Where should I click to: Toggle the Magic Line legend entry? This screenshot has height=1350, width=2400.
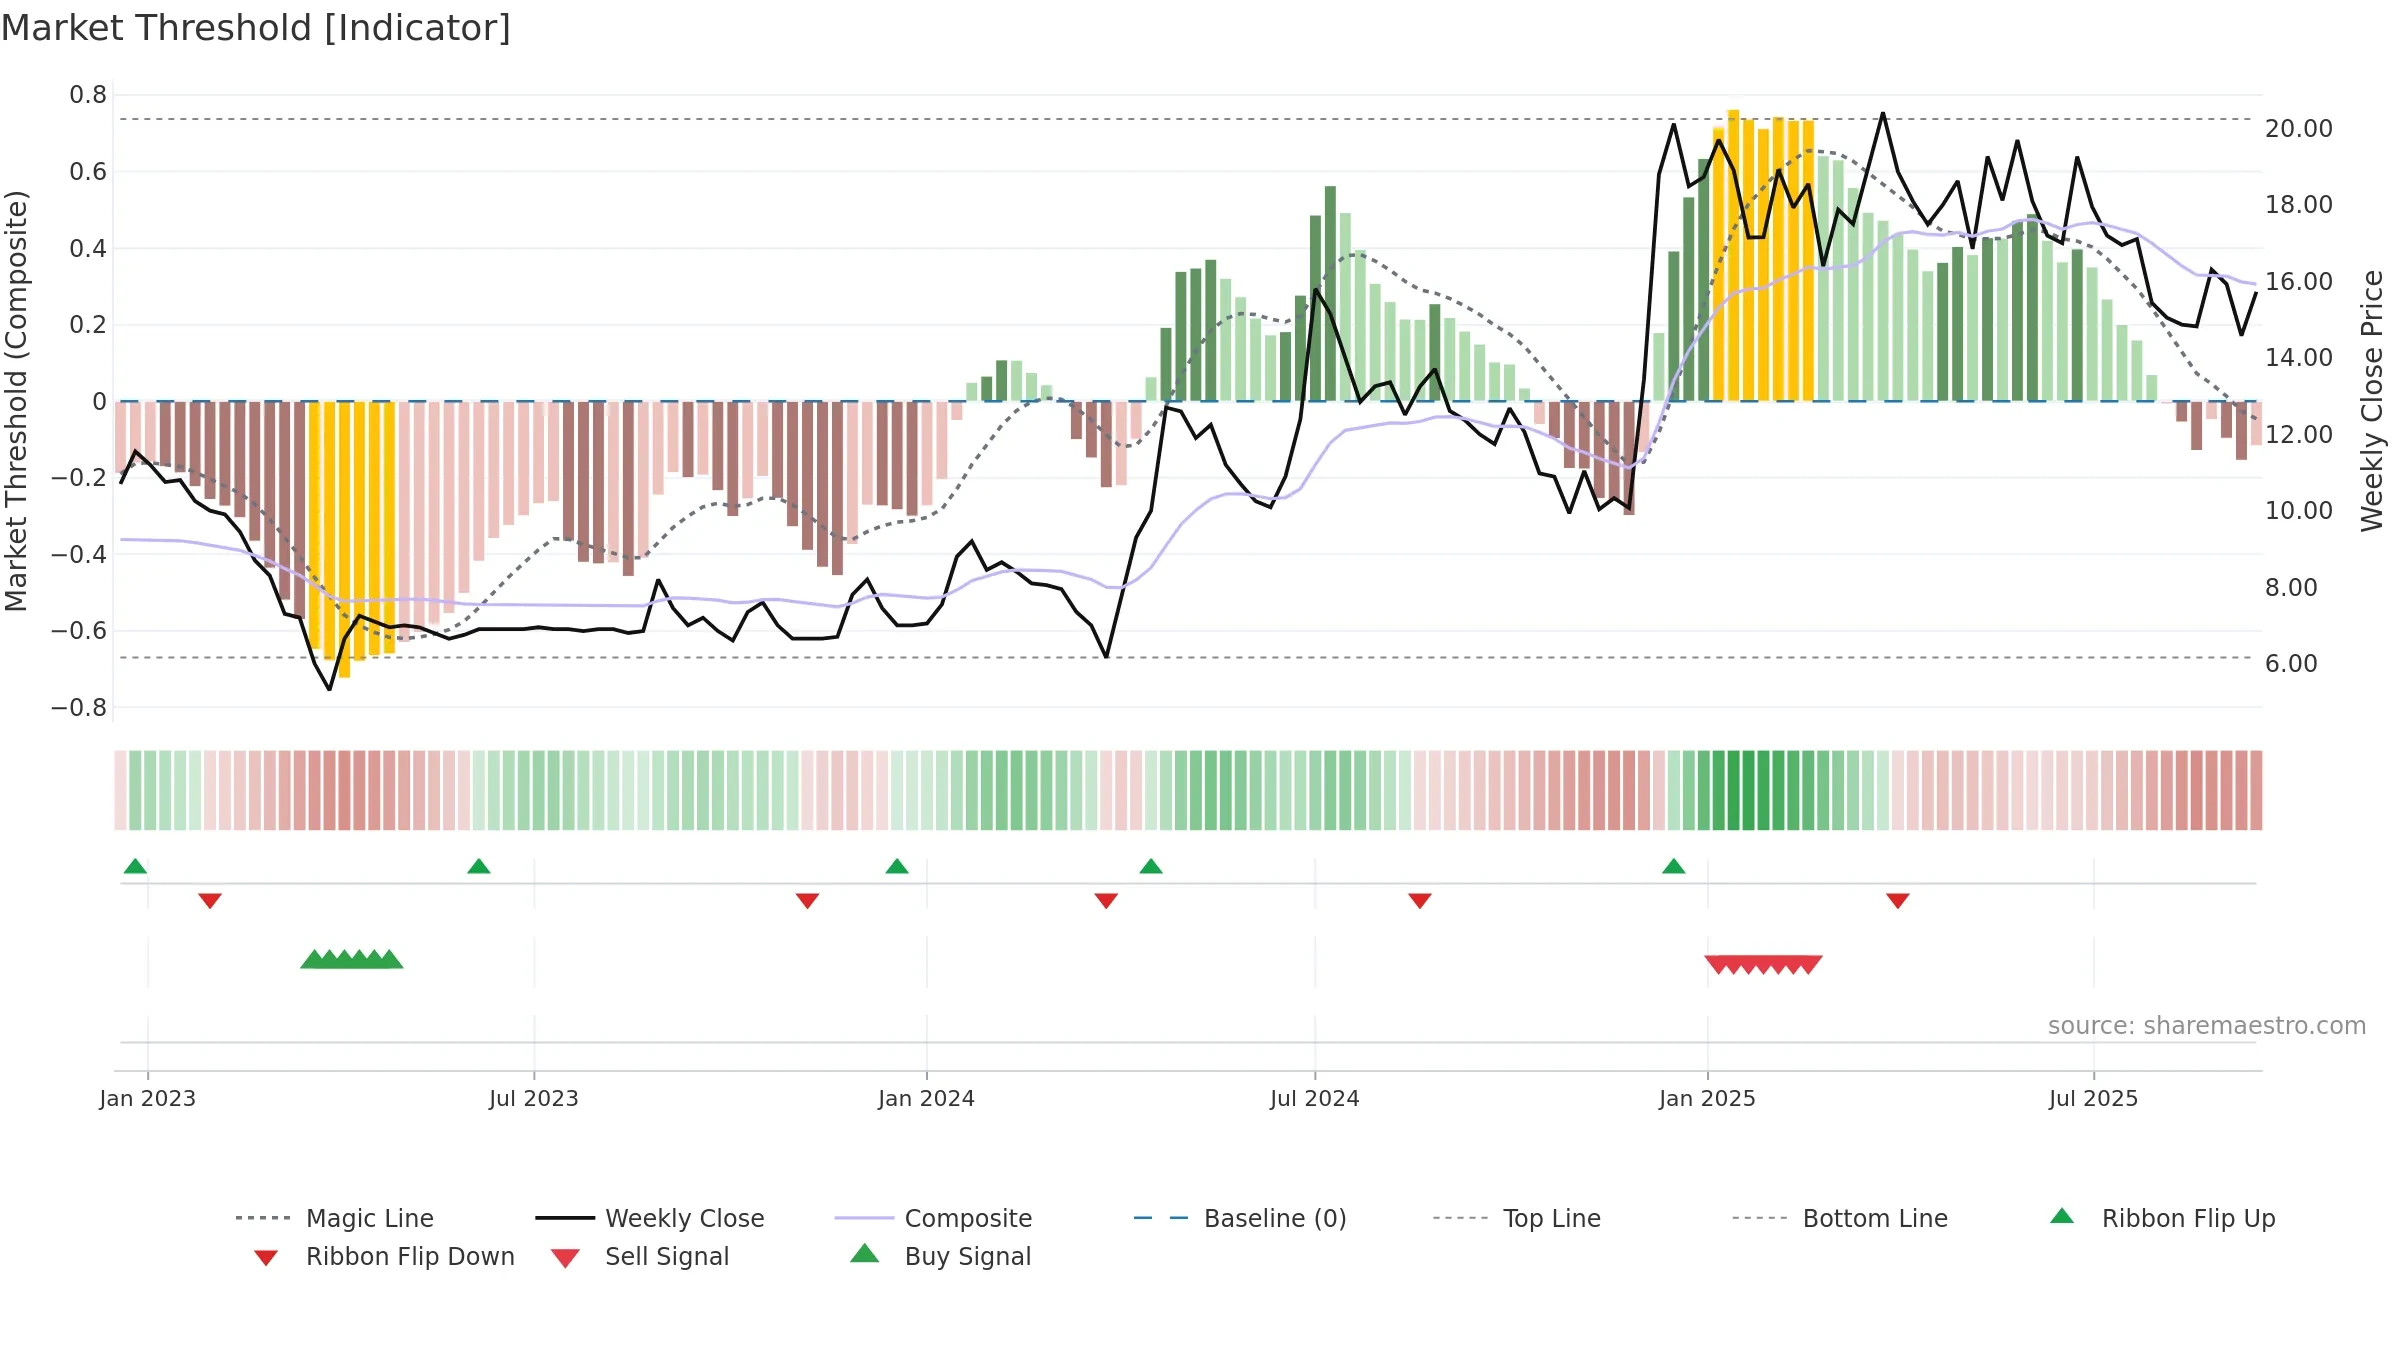coord(335,1218)
